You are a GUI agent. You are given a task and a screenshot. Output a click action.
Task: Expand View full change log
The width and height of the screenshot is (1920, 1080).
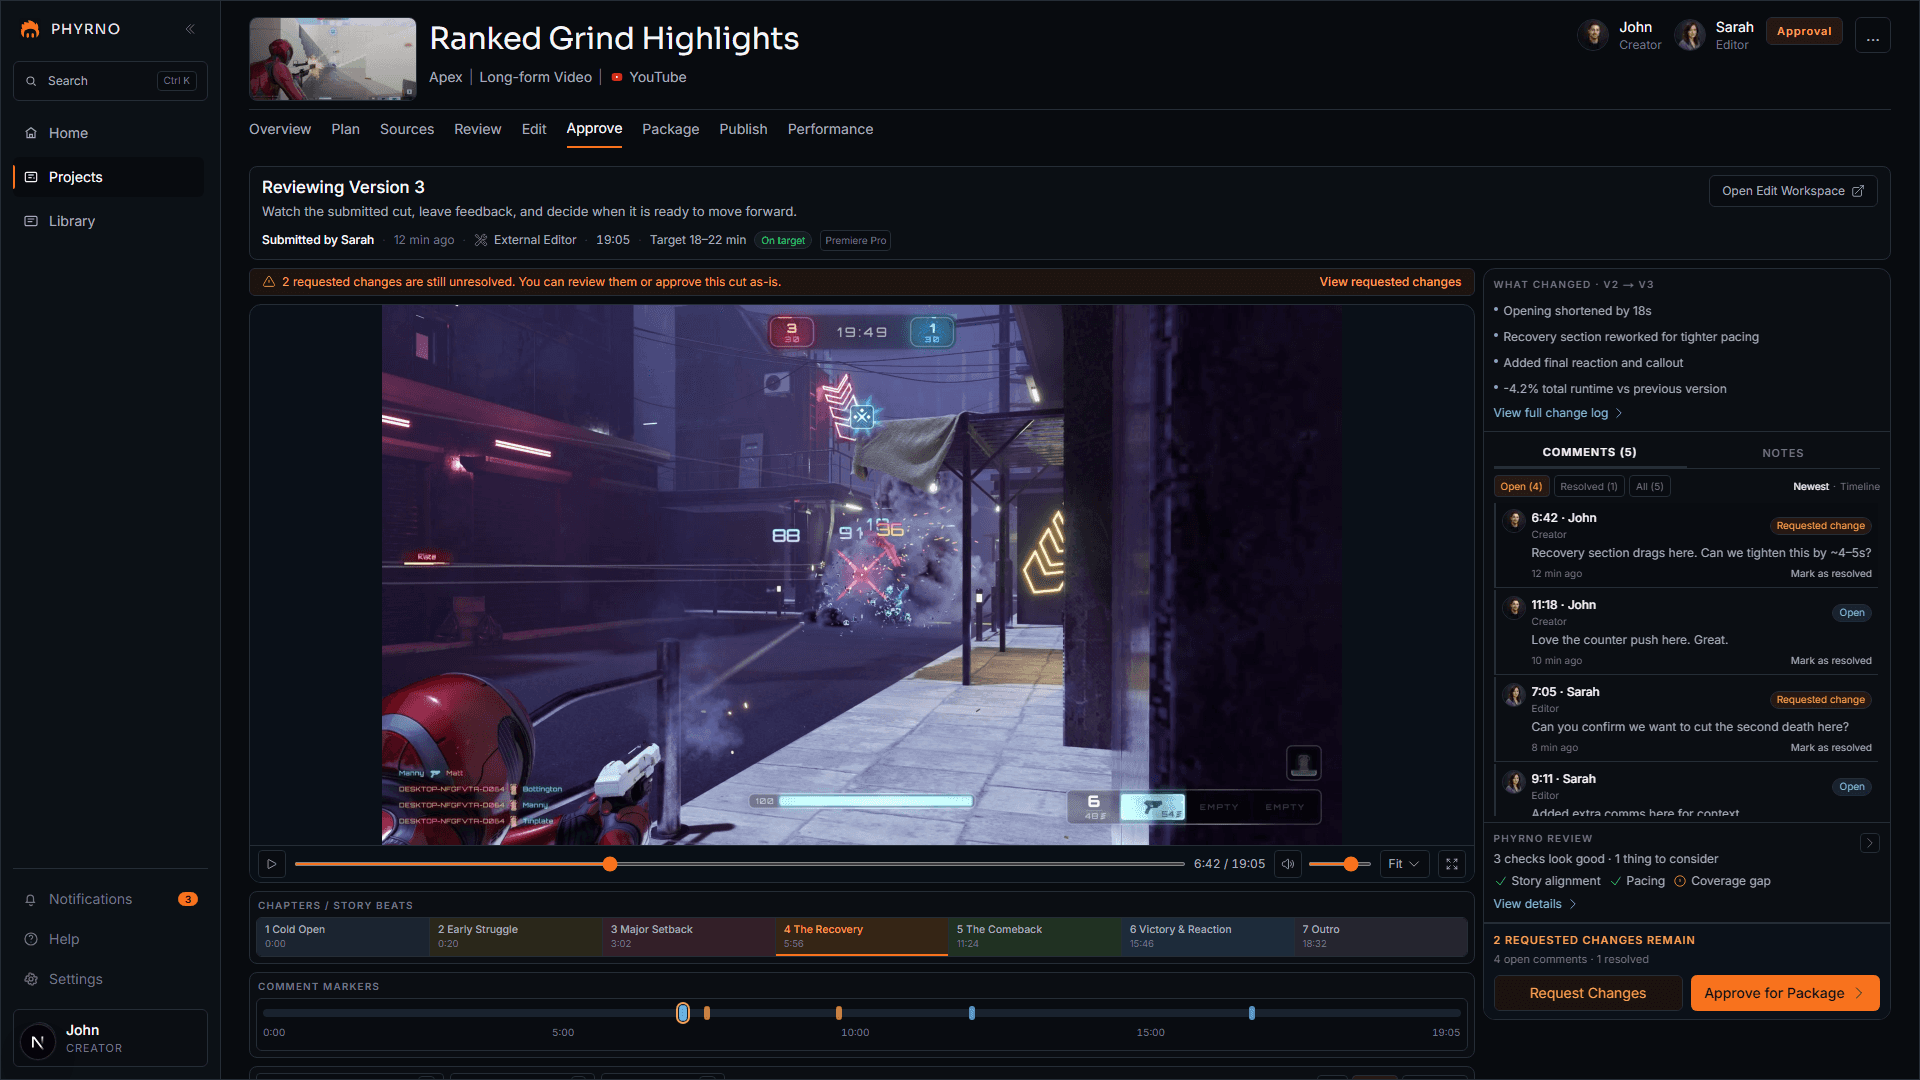[x=1557, y=413]
